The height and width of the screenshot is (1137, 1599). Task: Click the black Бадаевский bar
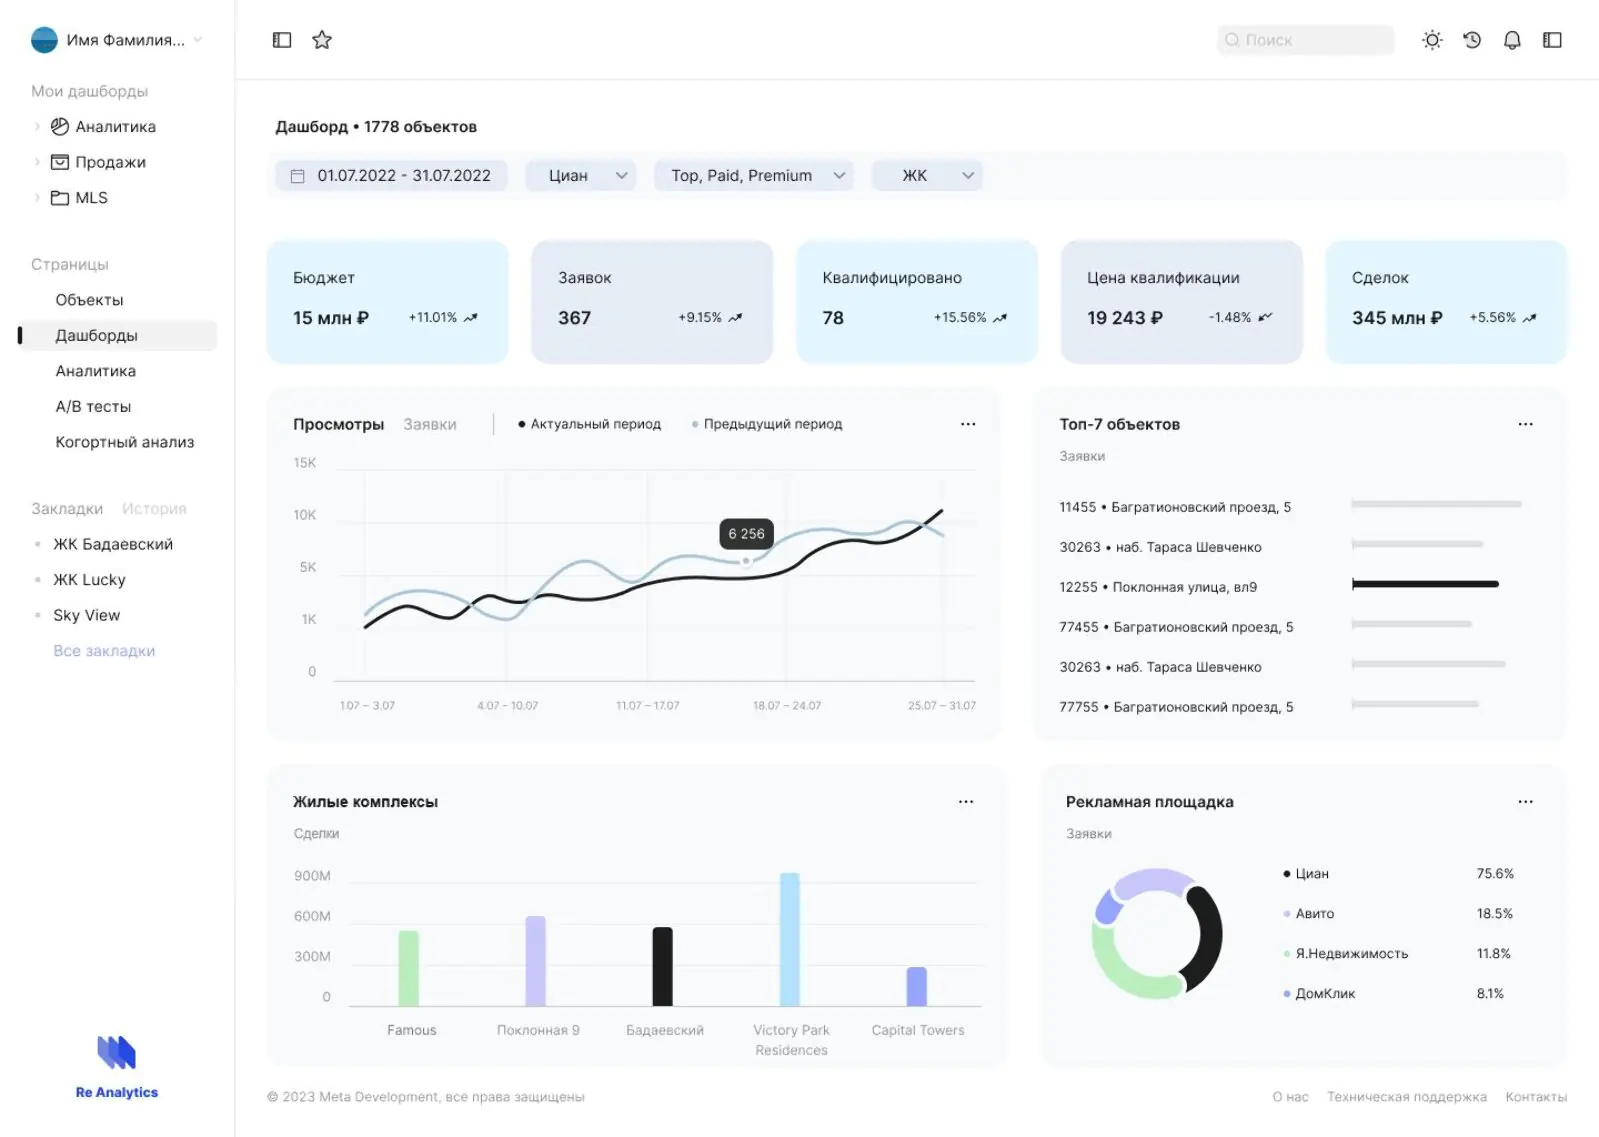pos(663,966)
